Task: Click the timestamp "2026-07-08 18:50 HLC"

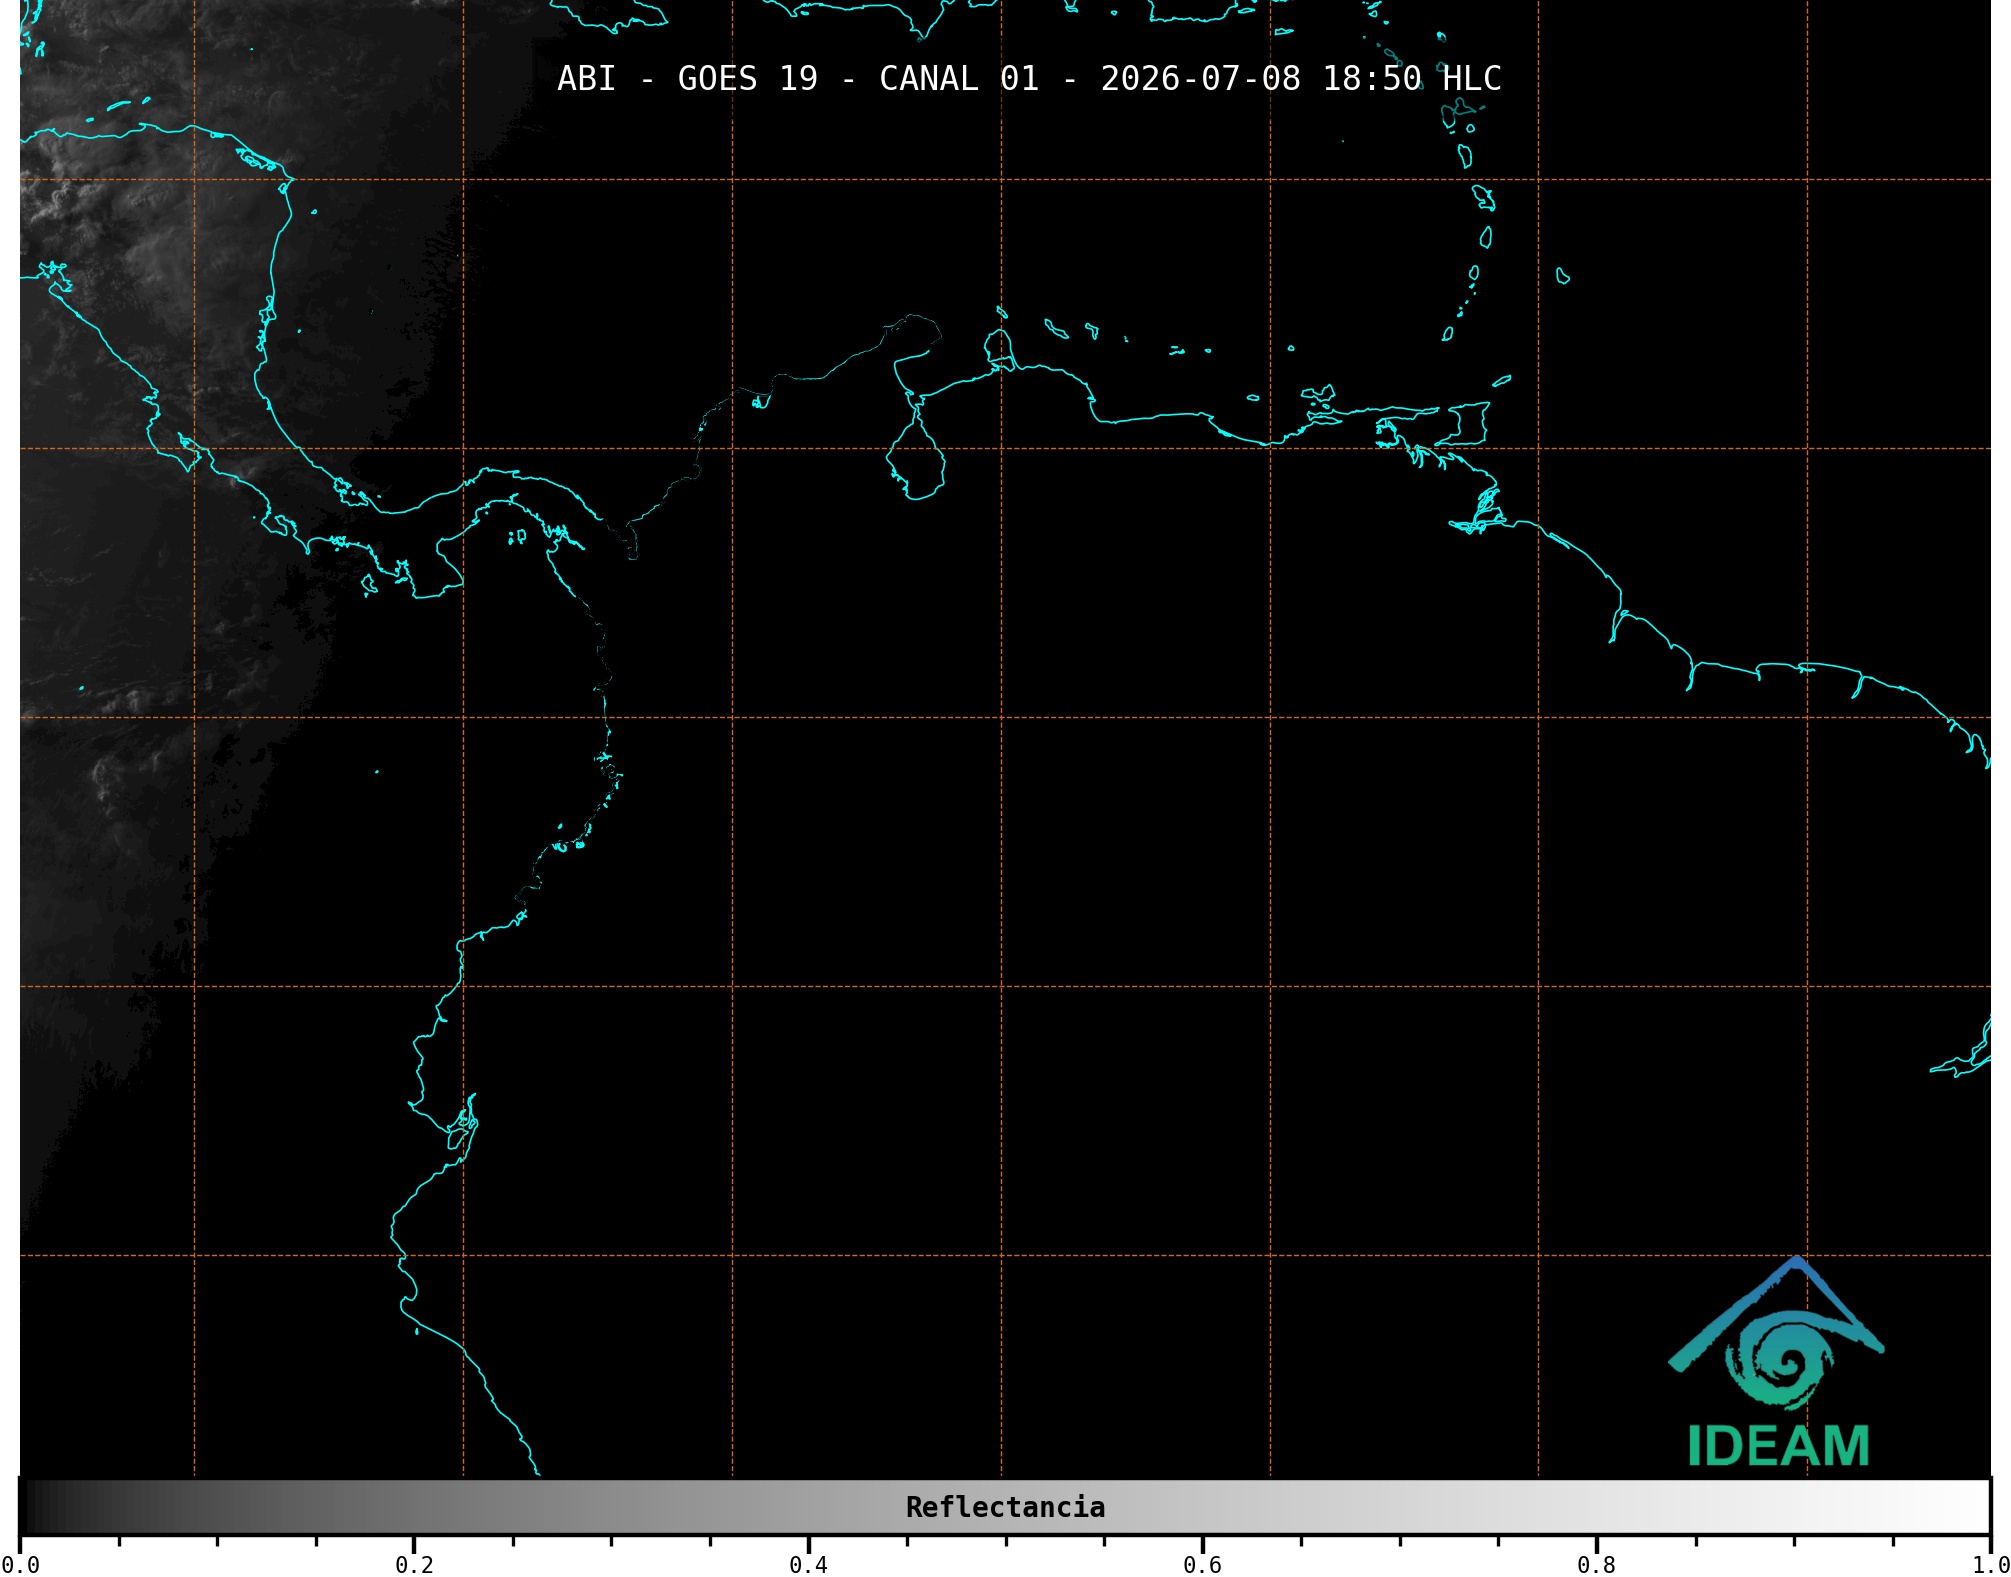Action: click(1301, 78)
